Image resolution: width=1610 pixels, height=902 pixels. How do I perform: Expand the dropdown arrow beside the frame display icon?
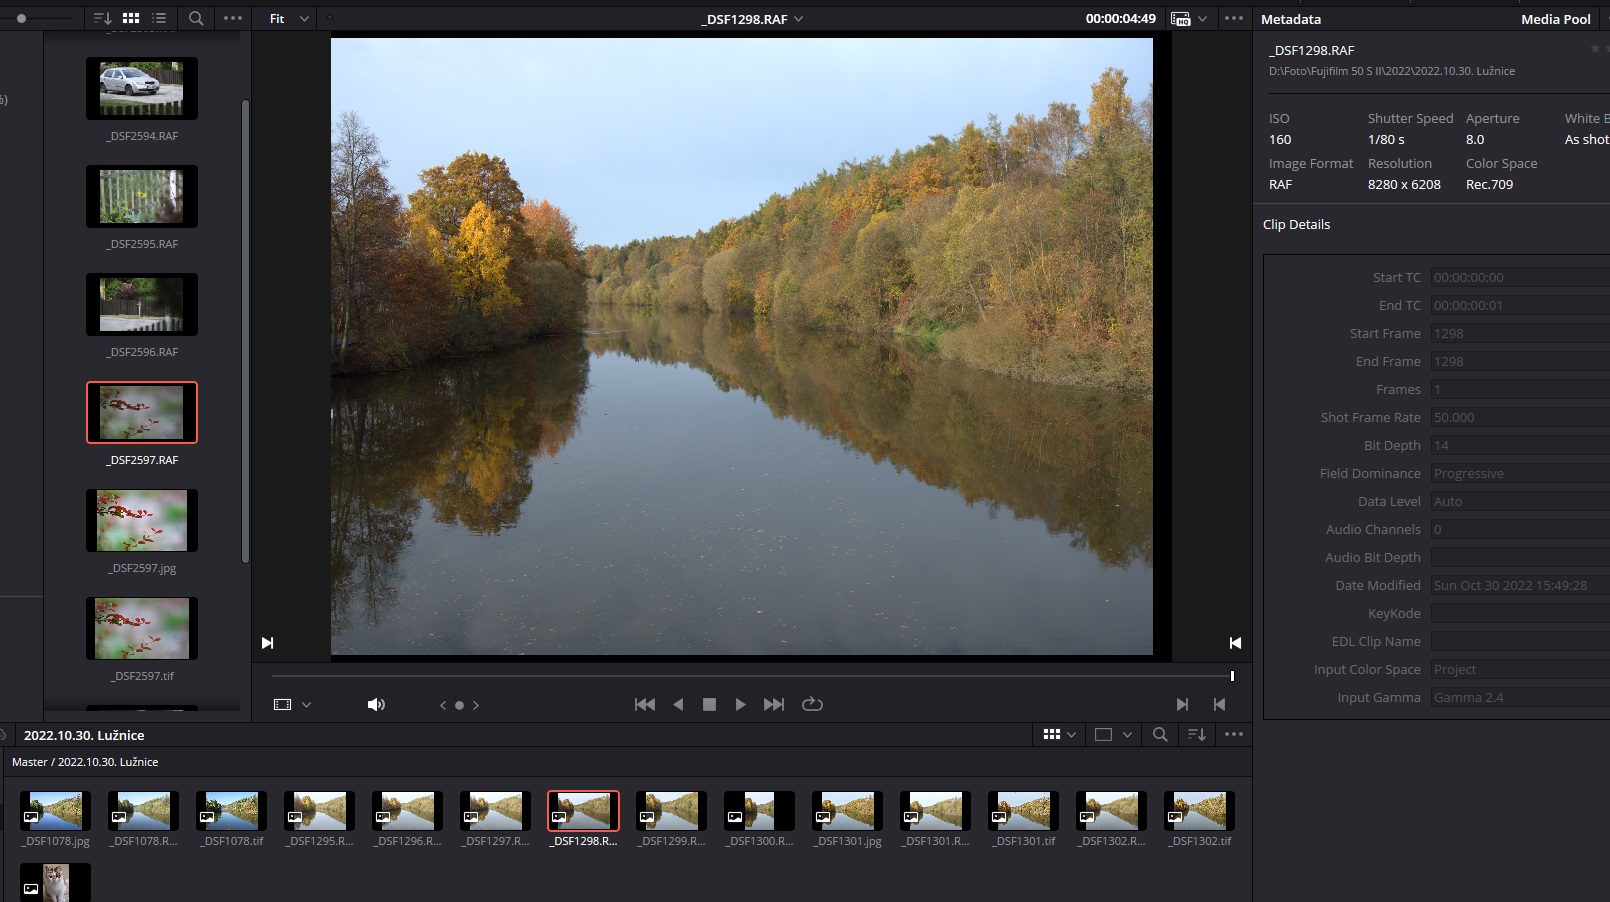pyautogui.click(x=1127, y=735)
